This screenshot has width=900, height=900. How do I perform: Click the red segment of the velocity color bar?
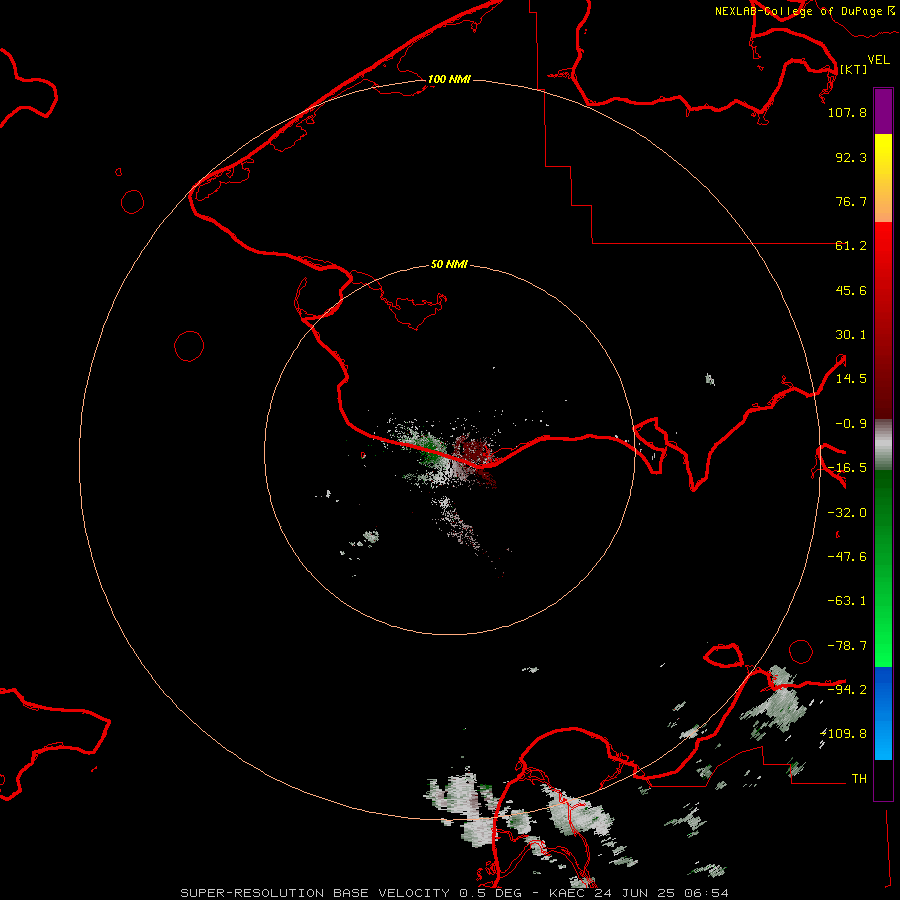click(883, 320)
